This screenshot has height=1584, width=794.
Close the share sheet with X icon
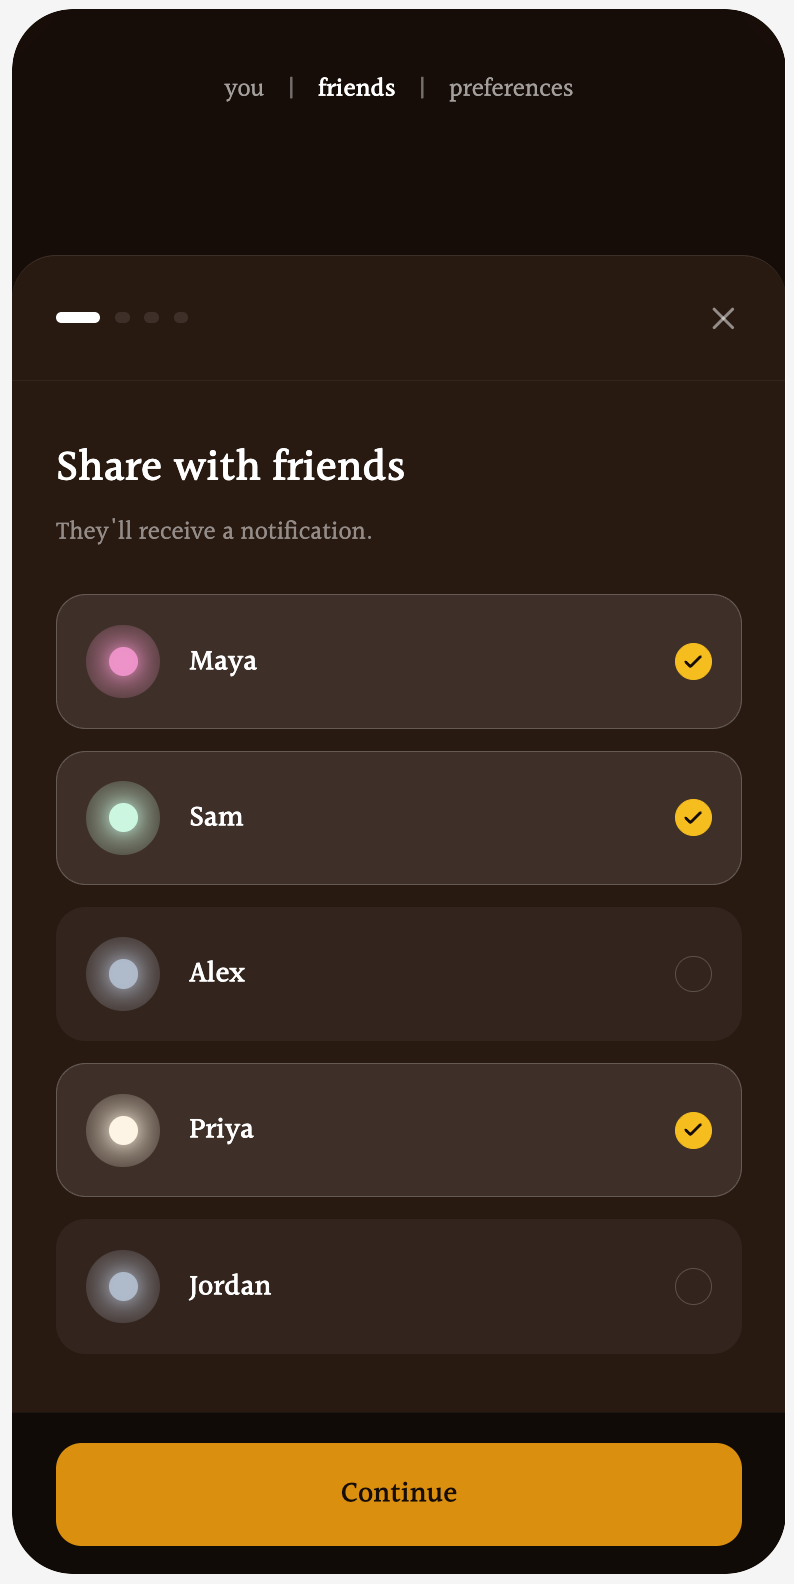[x=723, y=318]
